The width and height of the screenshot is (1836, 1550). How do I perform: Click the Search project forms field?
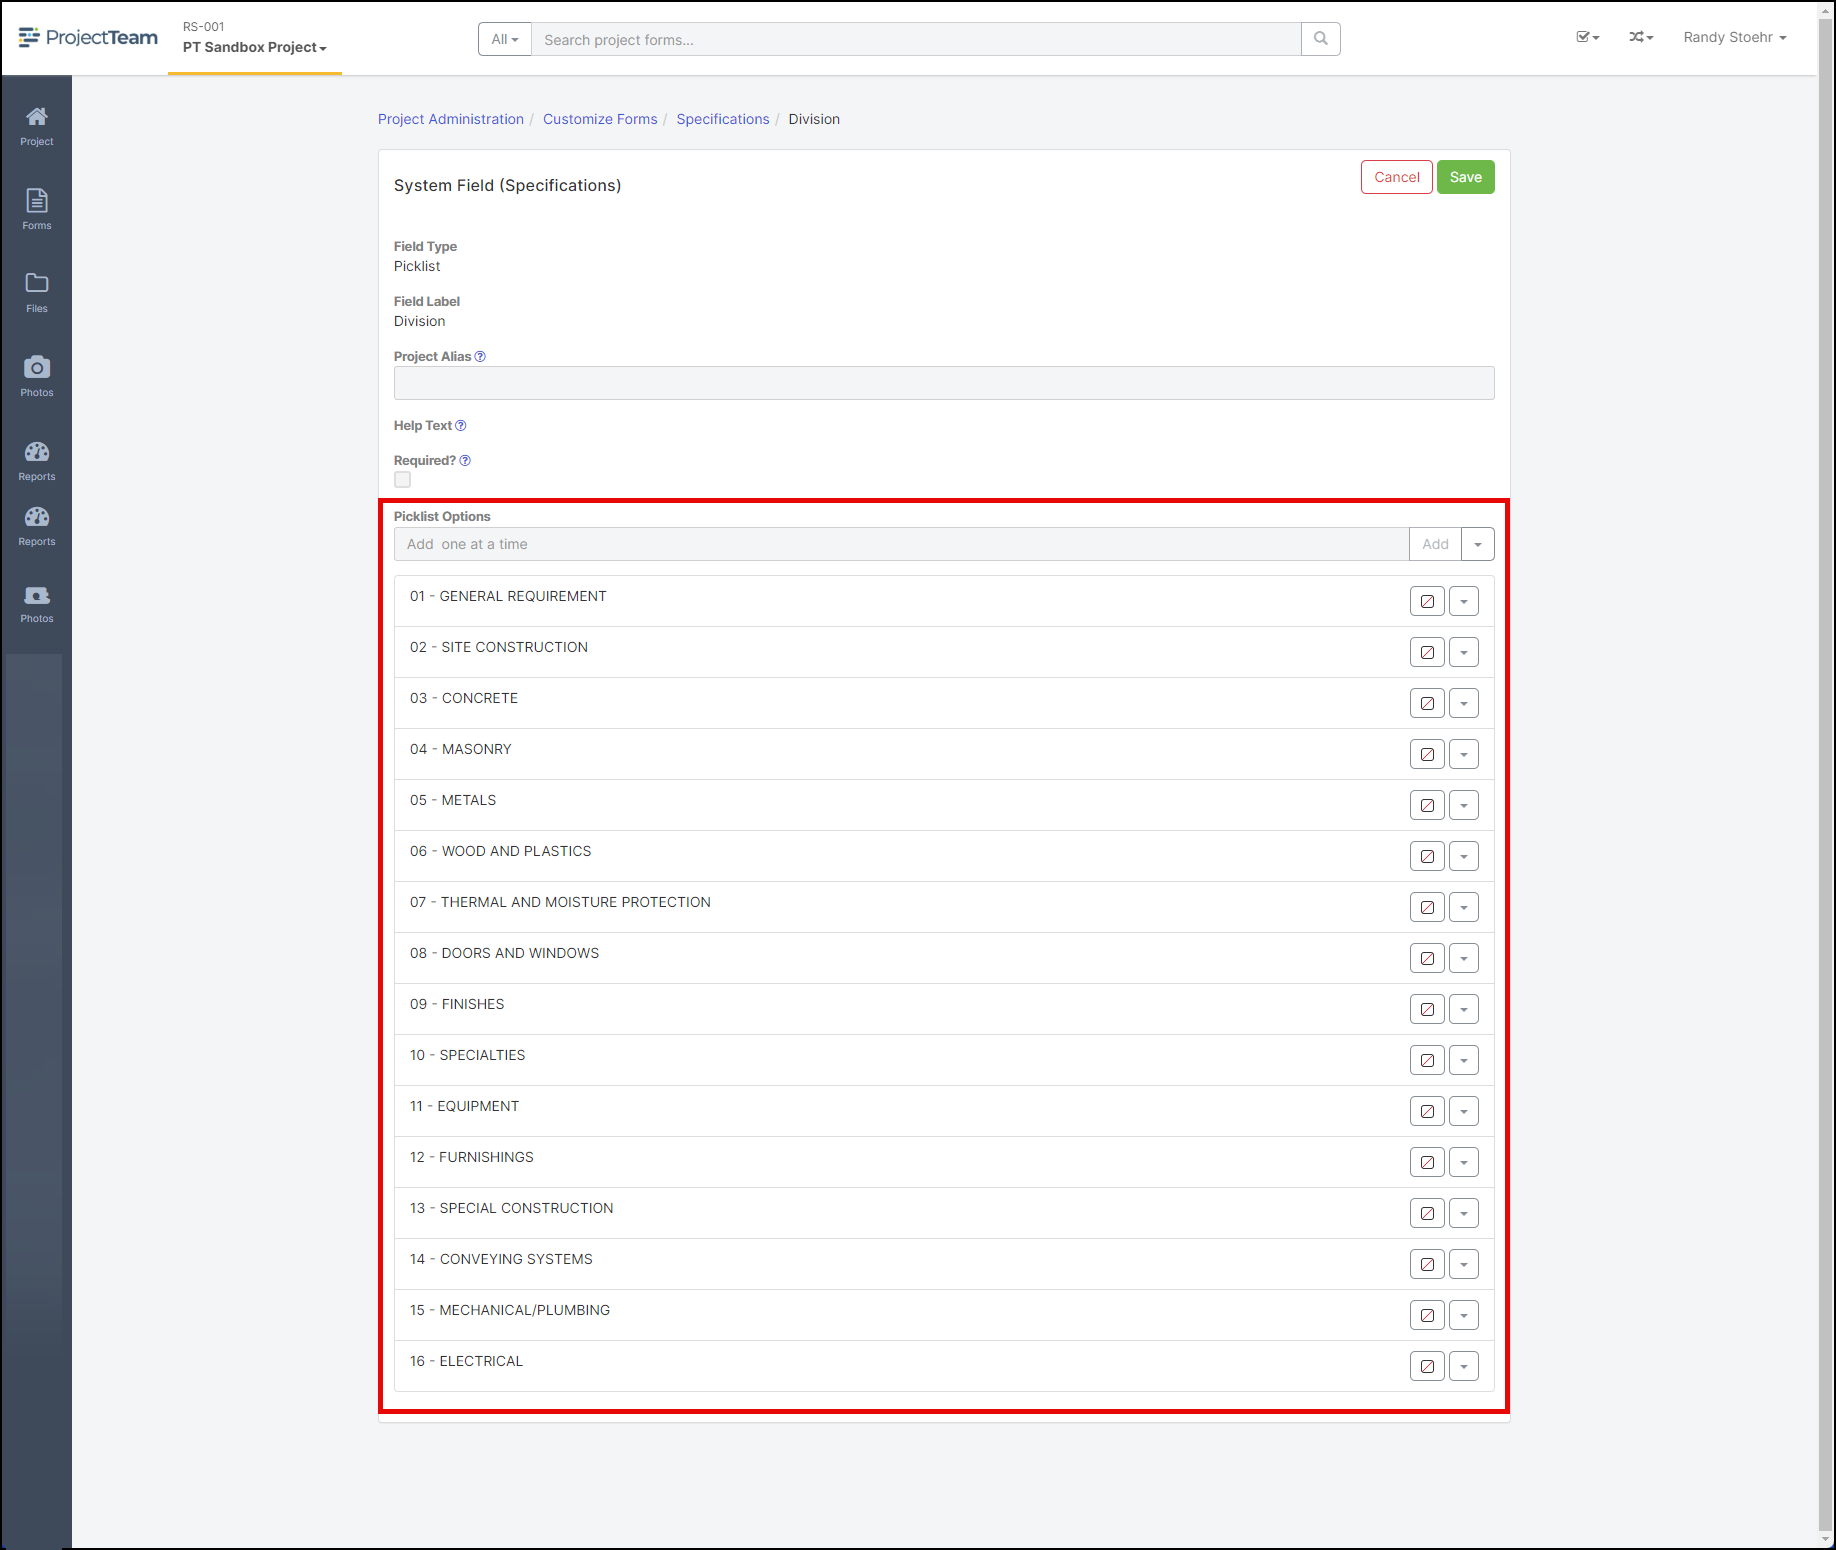tap(916, 39)
